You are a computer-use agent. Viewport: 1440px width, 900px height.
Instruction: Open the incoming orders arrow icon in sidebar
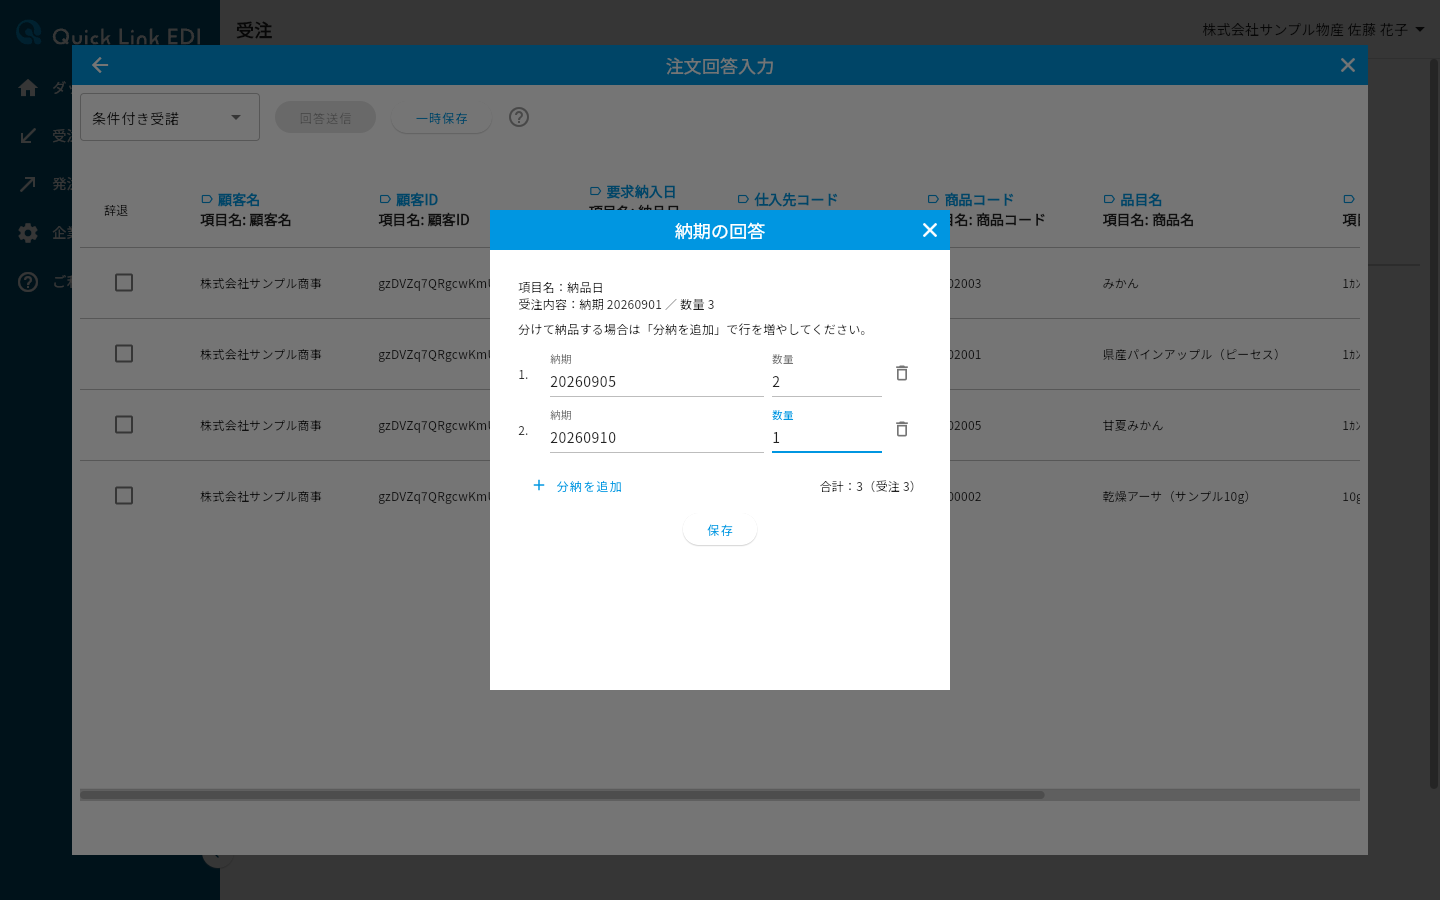pos(28,136)
